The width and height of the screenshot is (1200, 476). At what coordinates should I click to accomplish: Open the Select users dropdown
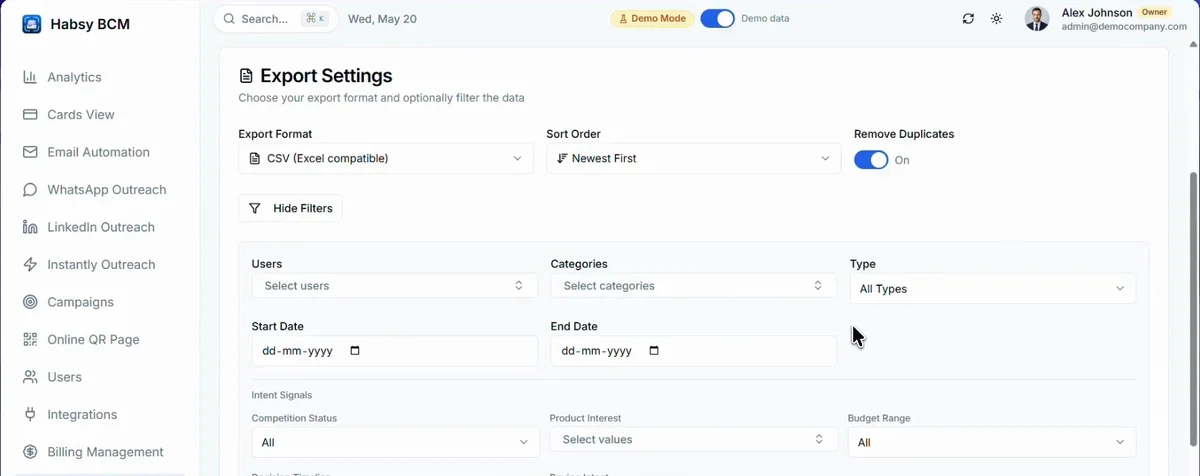[394, 286]
